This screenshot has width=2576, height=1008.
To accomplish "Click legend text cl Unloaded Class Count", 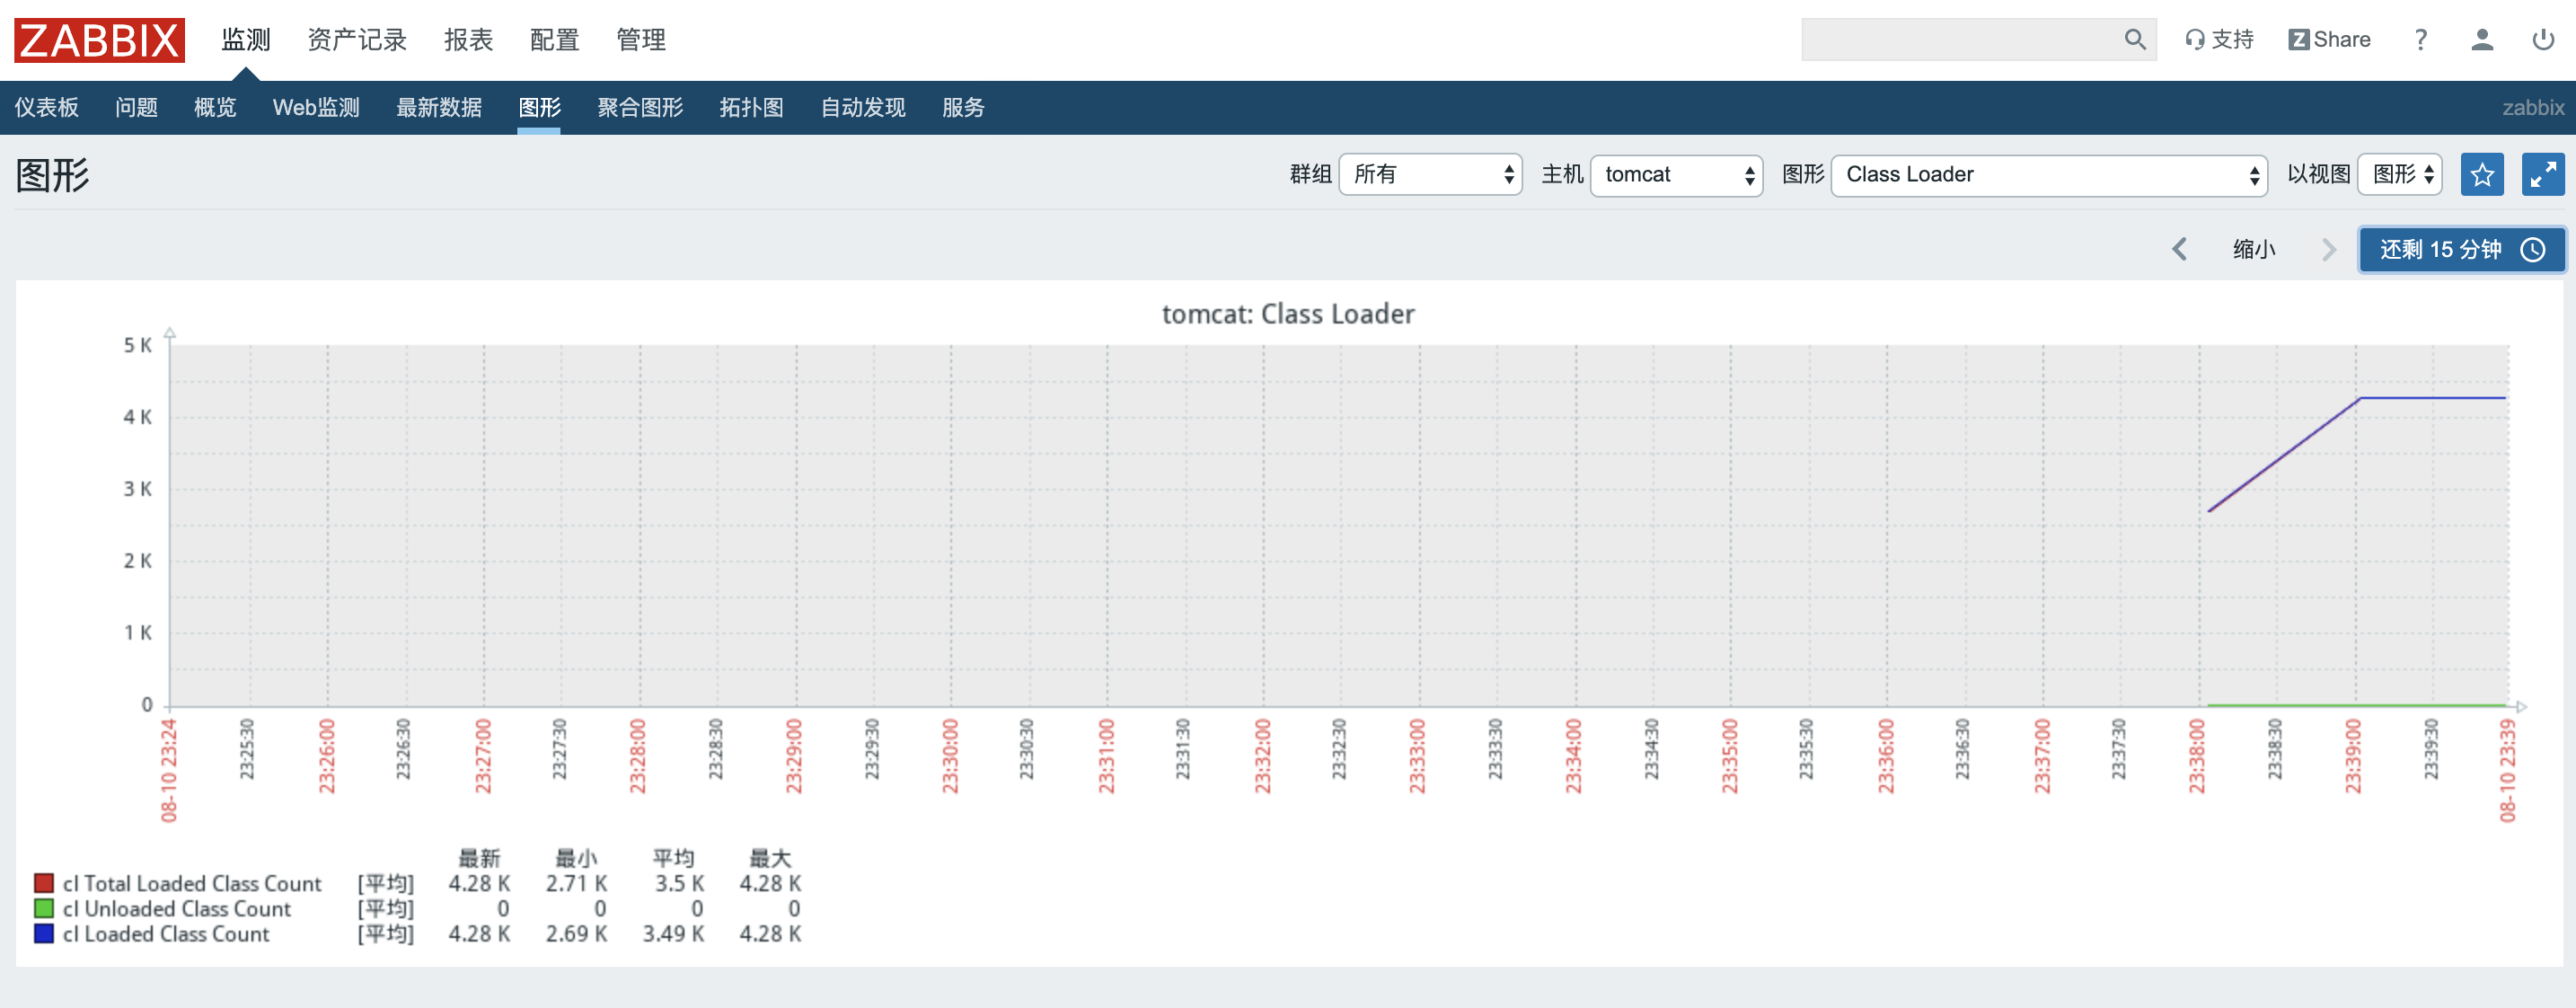I will (x=177, y=908).
